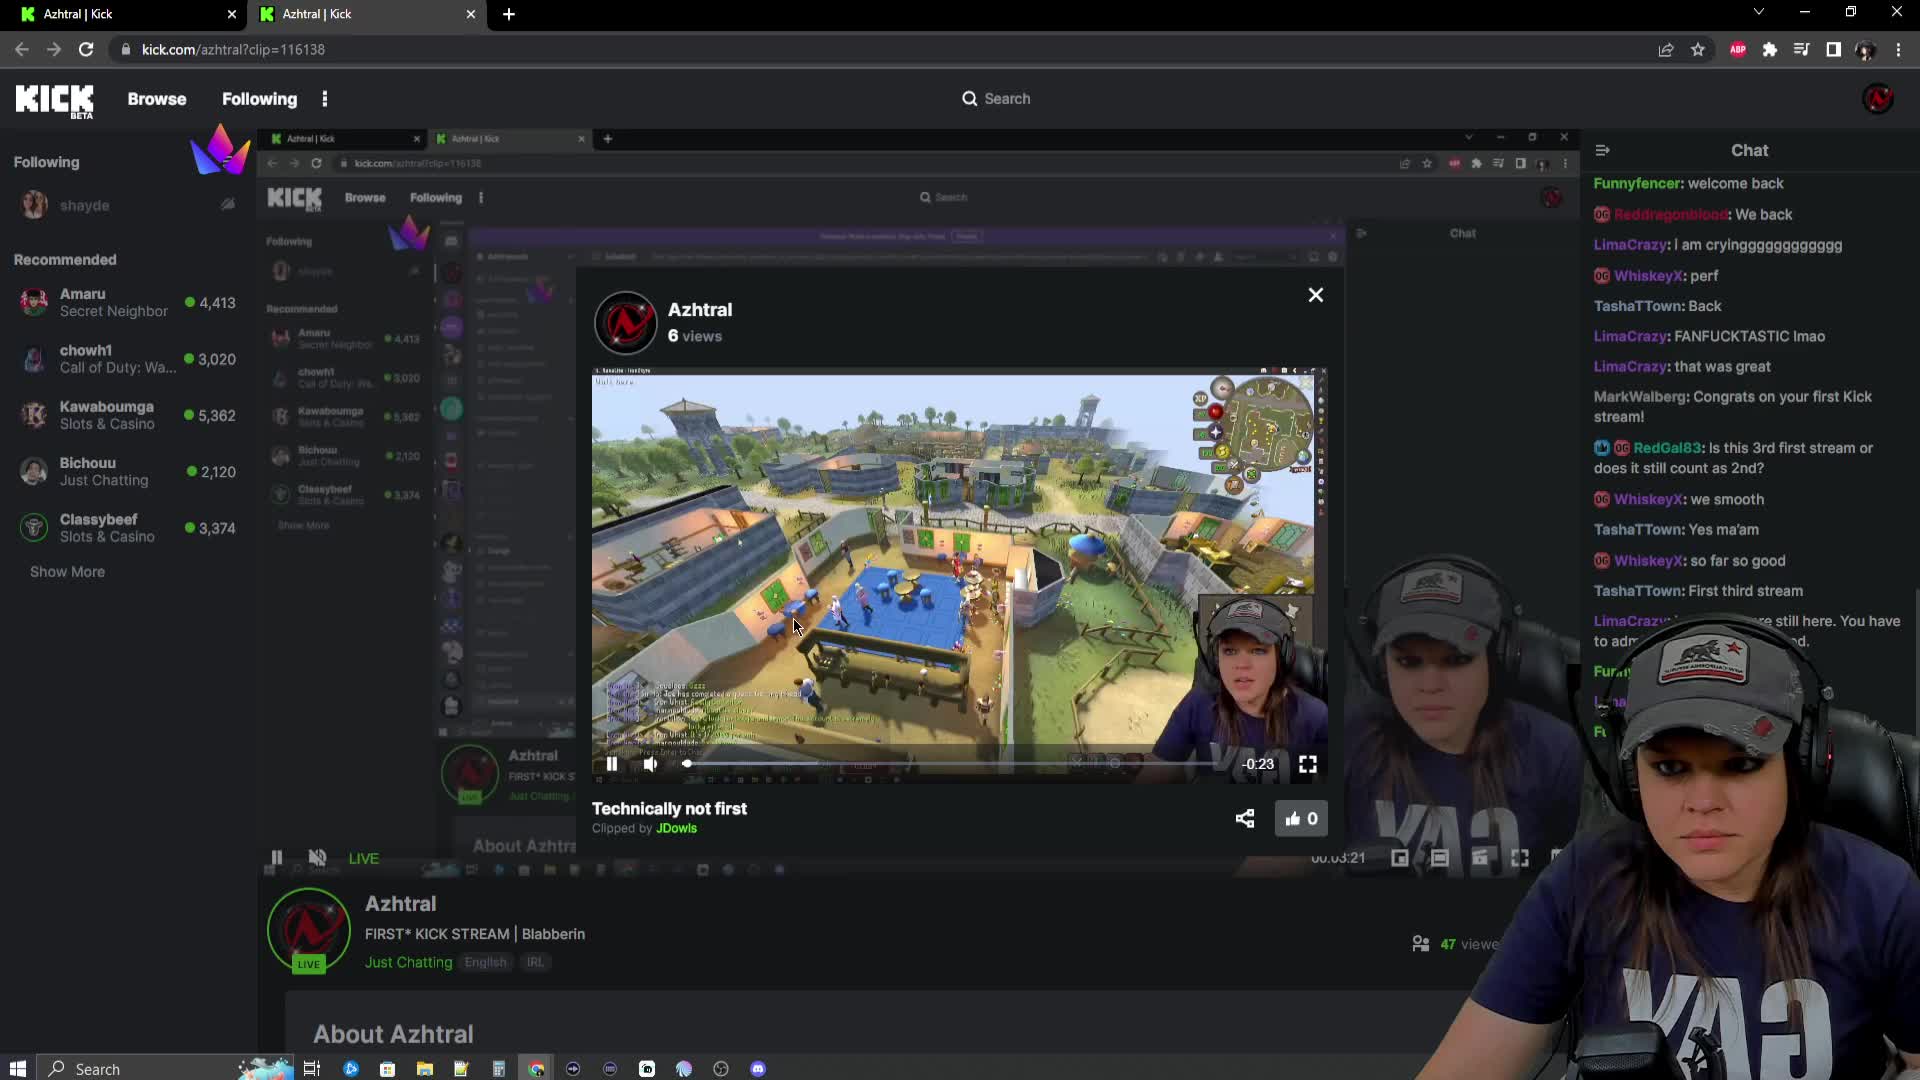Click the Kick logo home link
The image size is (1920, 1080).
coord(54,100)
